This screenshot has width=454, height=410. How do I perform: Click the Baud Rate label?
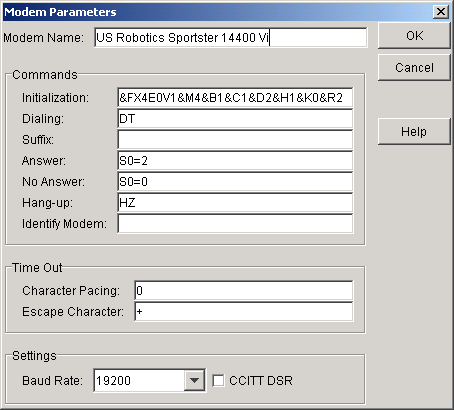[52, 381]
